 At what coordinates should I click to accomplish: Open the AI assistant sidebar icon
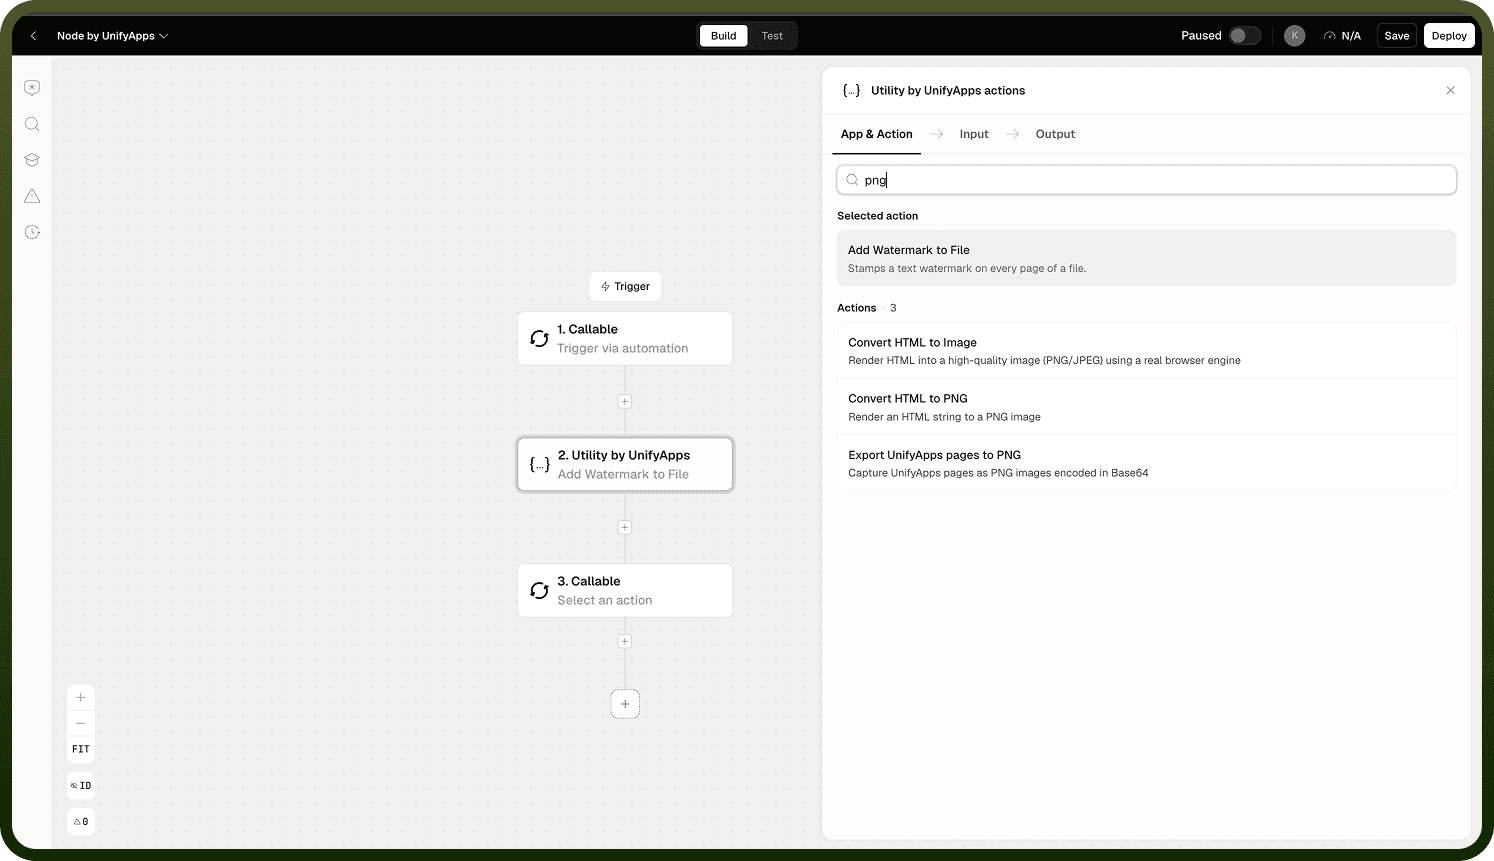tap(32, 88)
